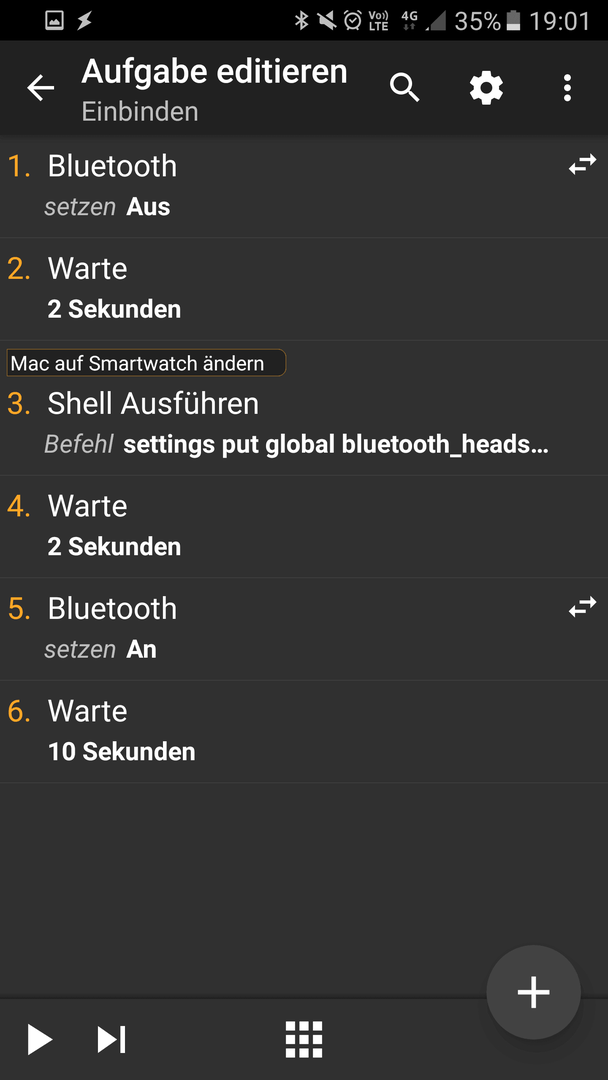
Task: Open step 5 Bluetooth setzen An
Action: [304, 630]
